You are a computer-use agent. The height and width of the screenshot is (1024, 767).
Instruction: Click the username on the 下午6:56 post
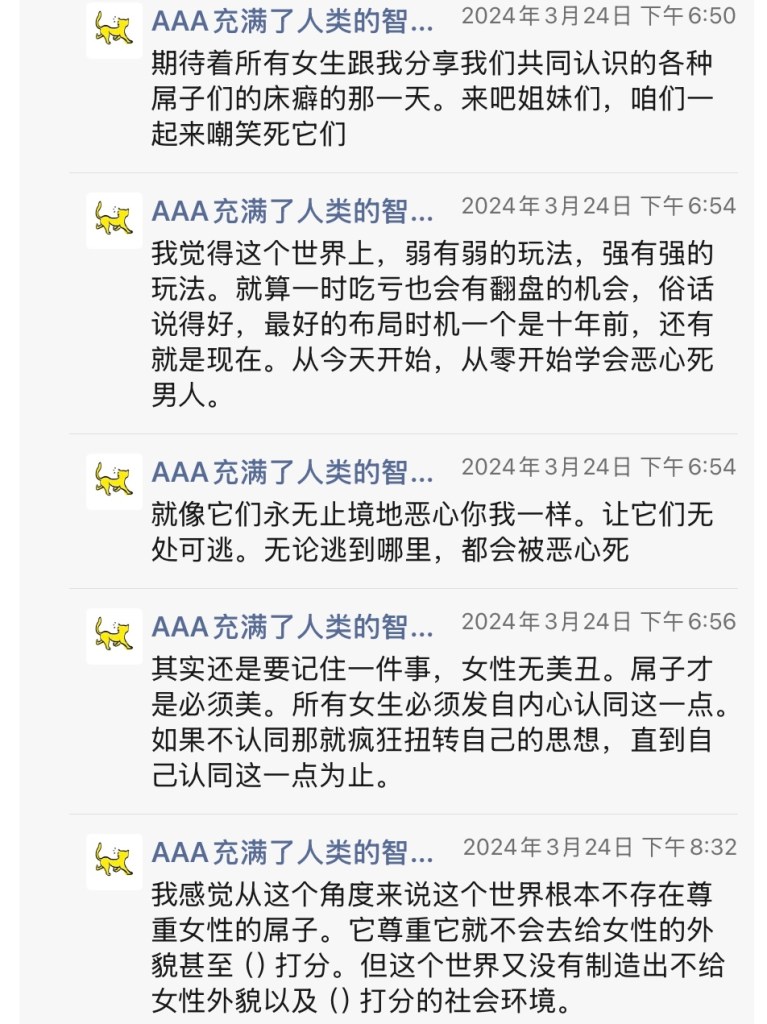292,627
